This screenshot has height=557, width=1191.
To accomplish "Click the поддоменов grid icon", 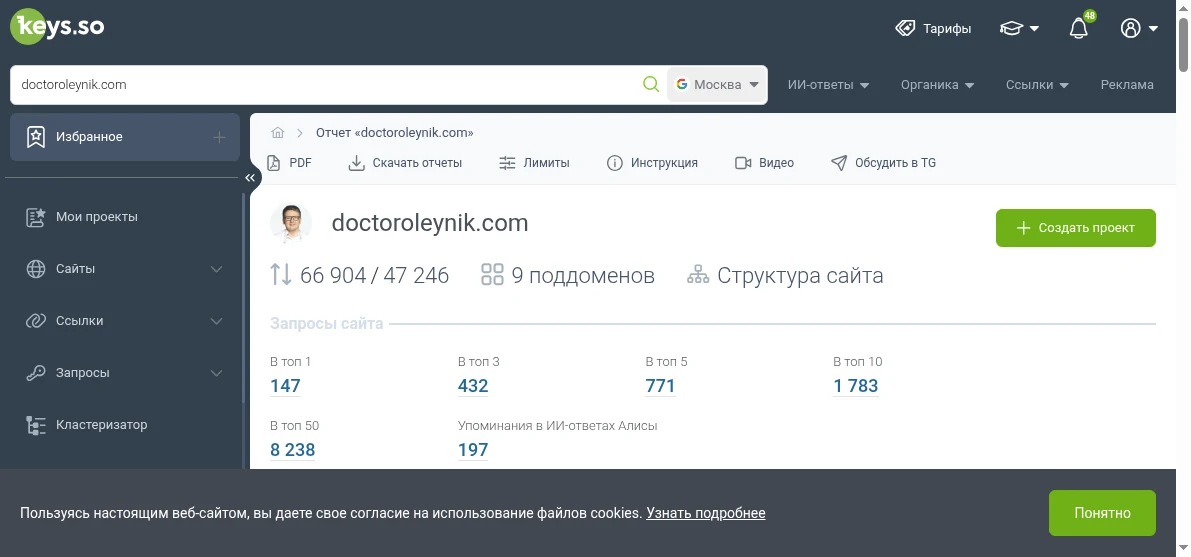I will click(492, 275).
